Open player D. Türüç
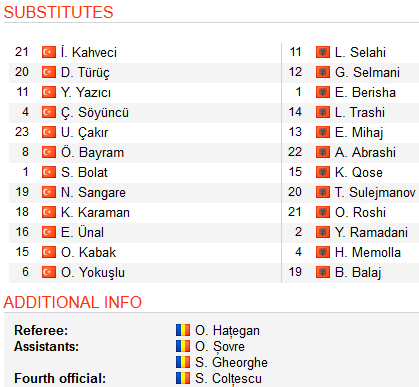 pyautogui.click(x=85, y=73)
